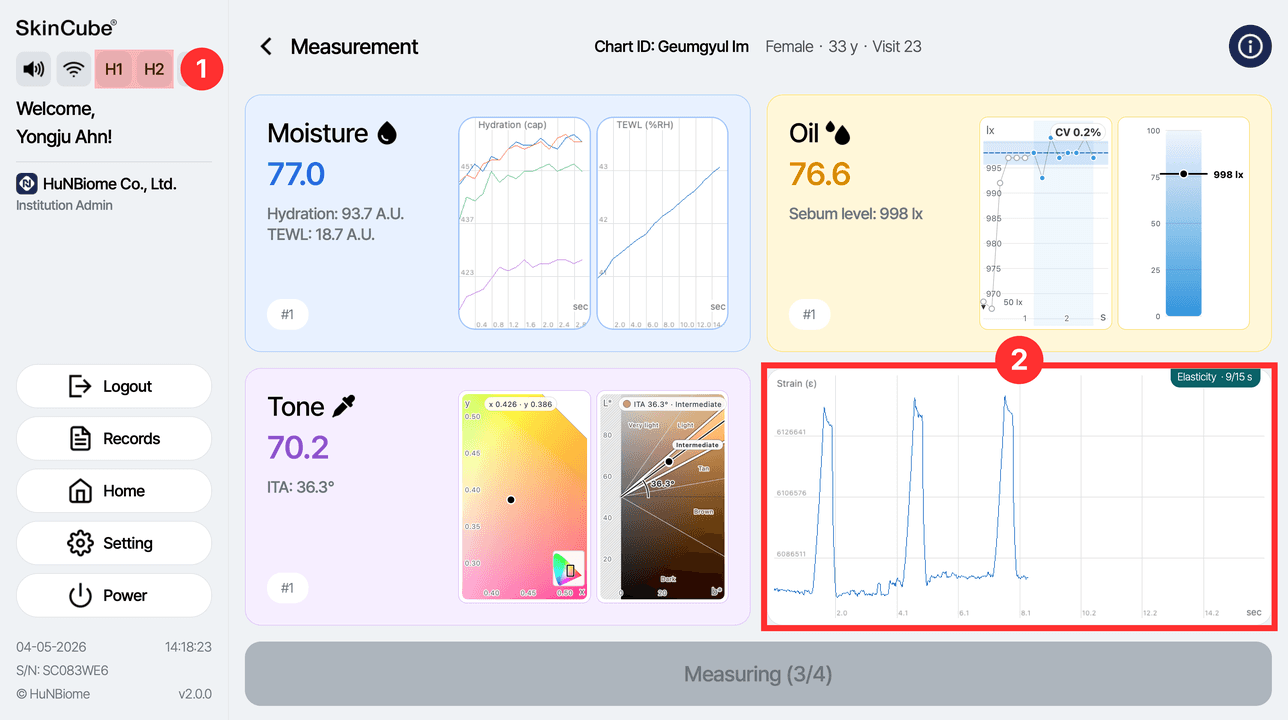Click the Logout button
1288x720 pixels.
tap(114, 386)
